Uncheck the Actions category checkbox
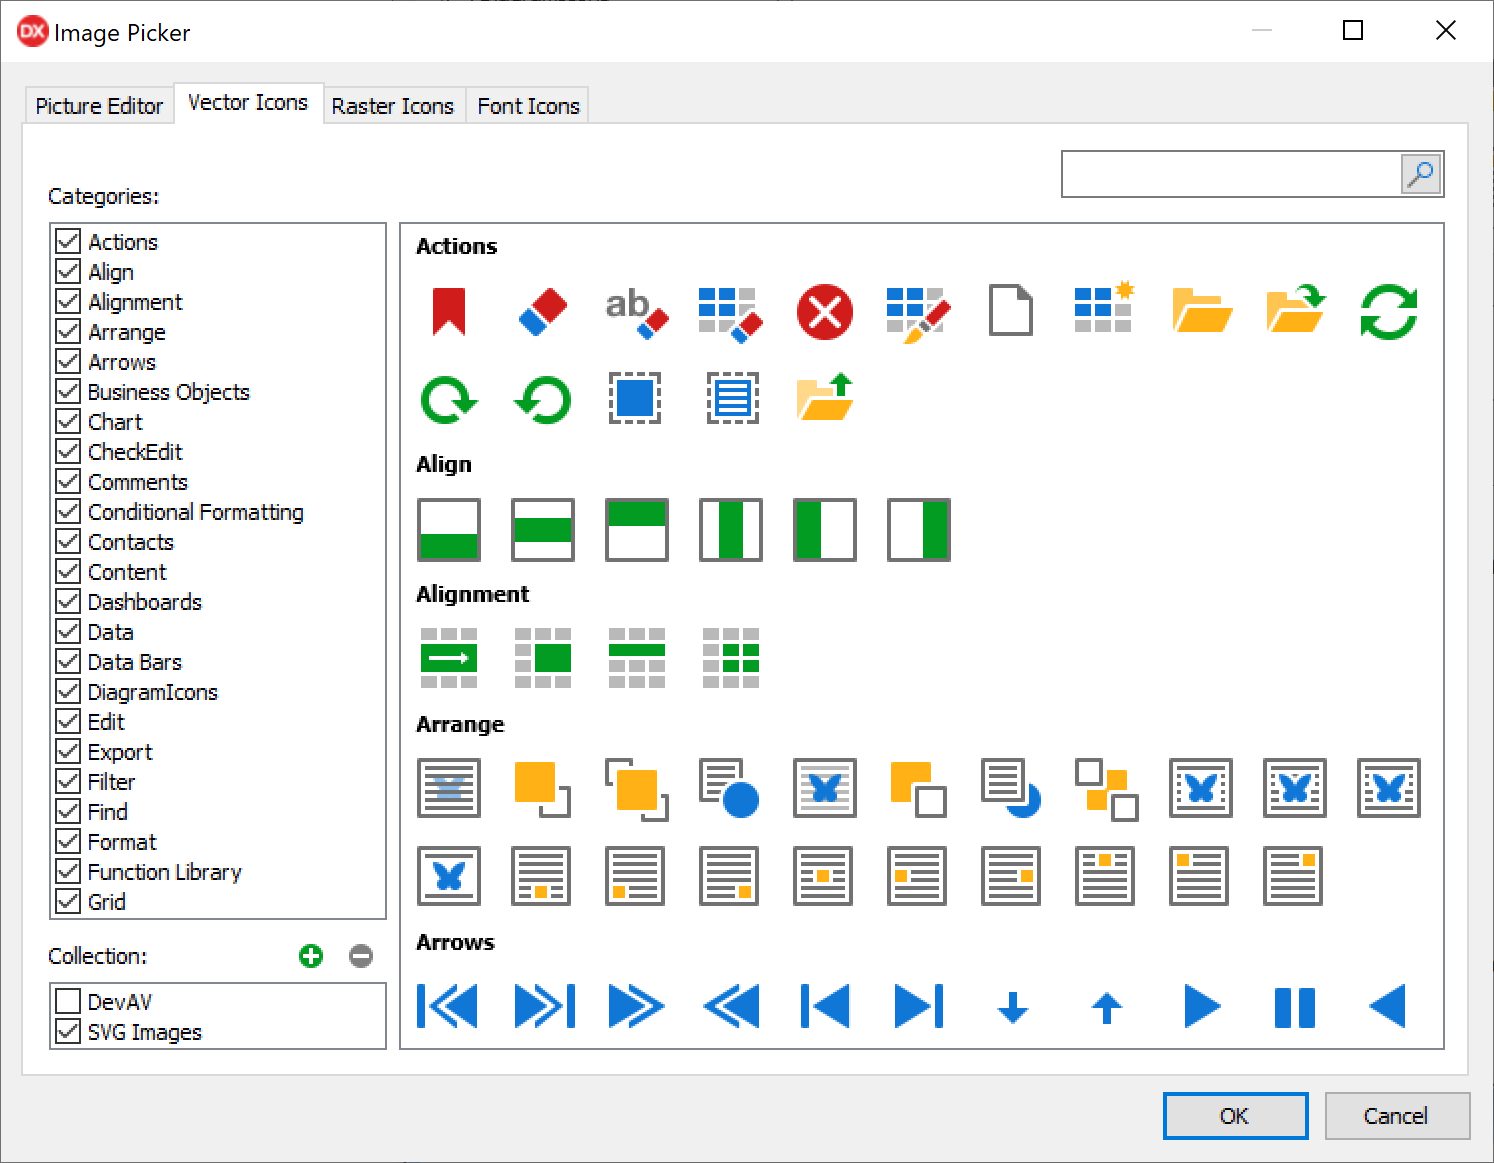This screenshot has height=1163, width=1494. click(x=69, y=242)
